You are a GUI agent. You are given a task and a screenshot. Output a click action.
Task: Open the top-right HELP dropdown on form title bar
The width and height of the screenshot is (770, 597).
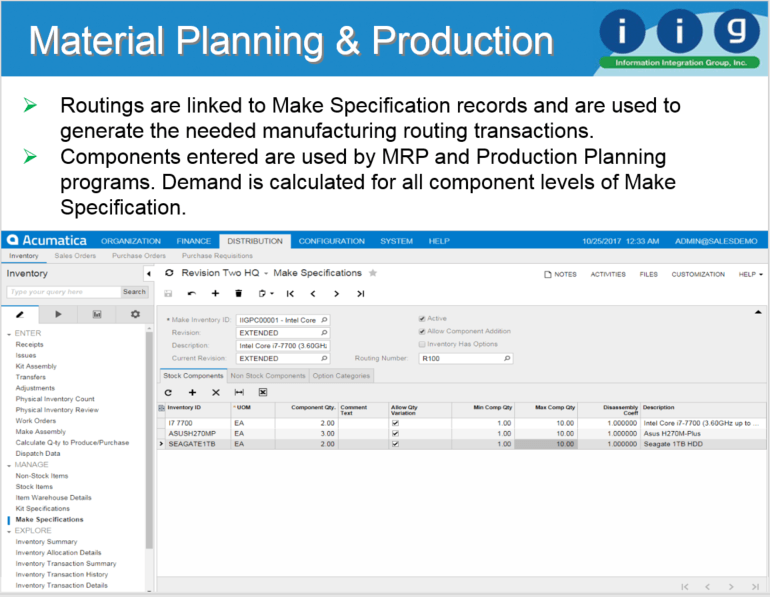click(750, 274)
